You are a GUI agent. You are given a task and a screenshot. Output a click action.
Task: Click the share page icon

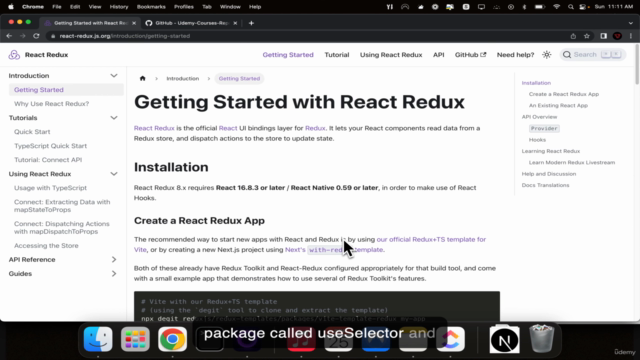573,36
